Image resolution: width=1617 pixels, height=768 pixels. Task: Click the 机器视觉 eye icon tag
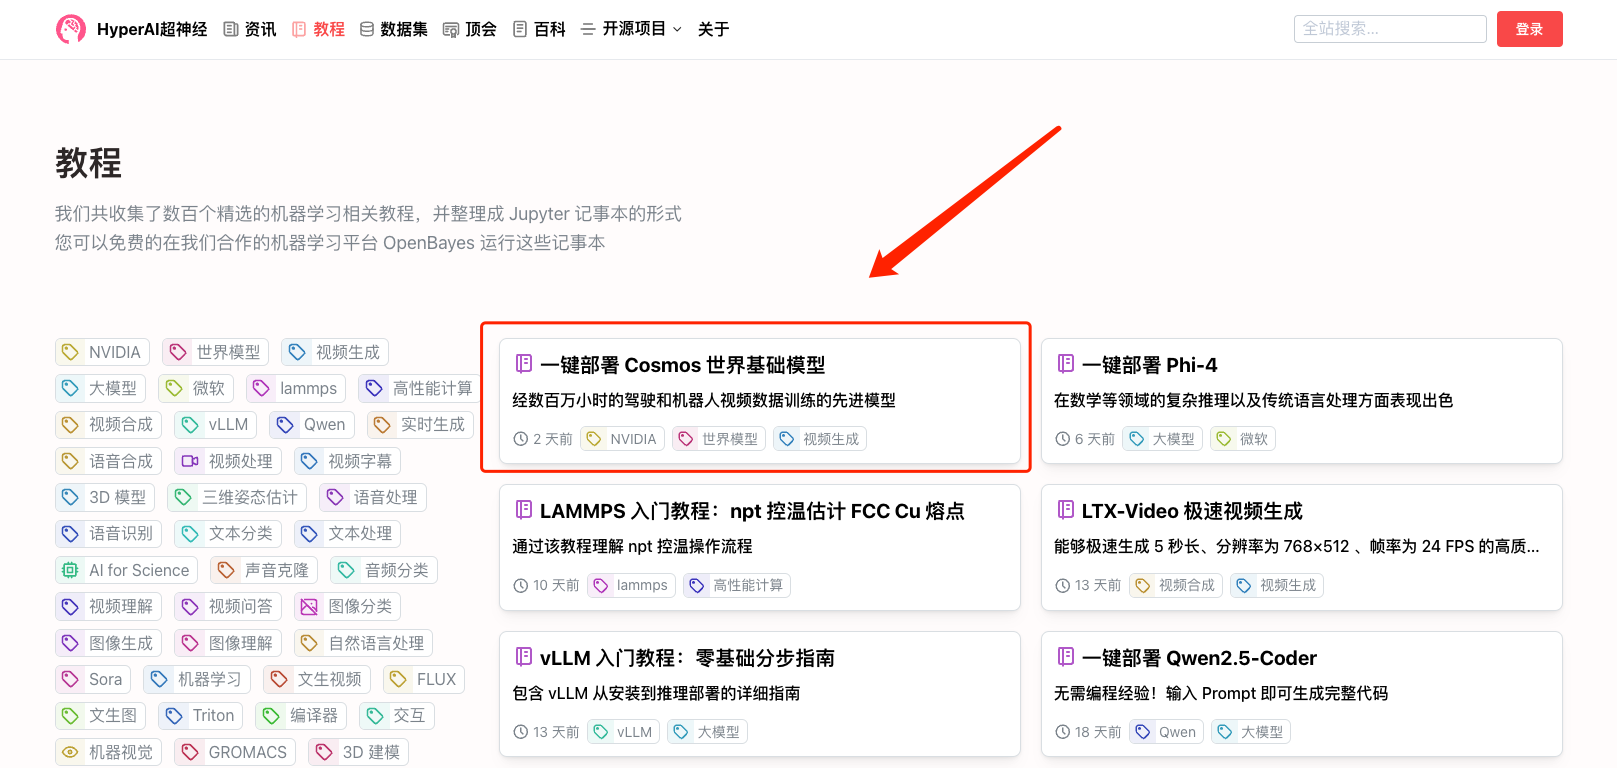pos(70,752)
